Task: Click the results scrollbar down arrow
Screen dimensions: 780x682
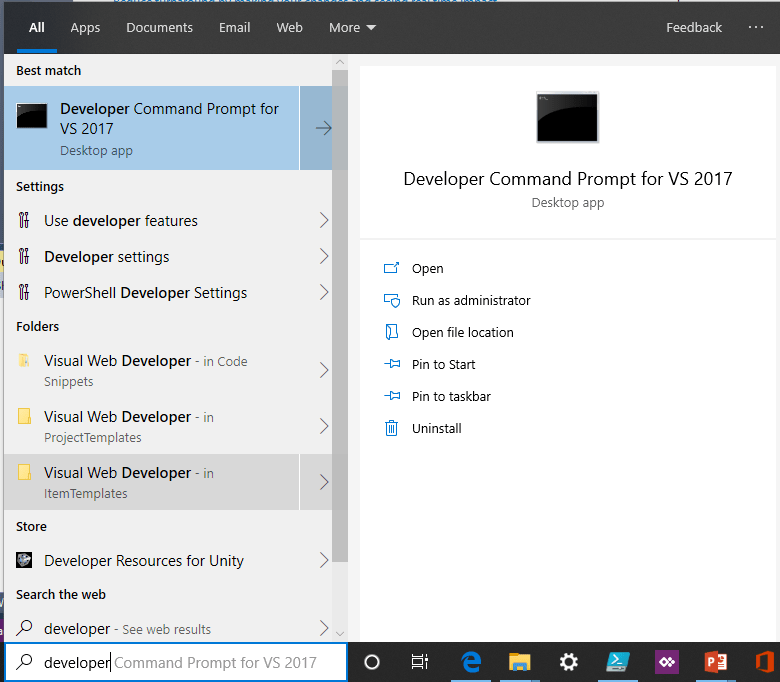Action: [x=340, y=633]
